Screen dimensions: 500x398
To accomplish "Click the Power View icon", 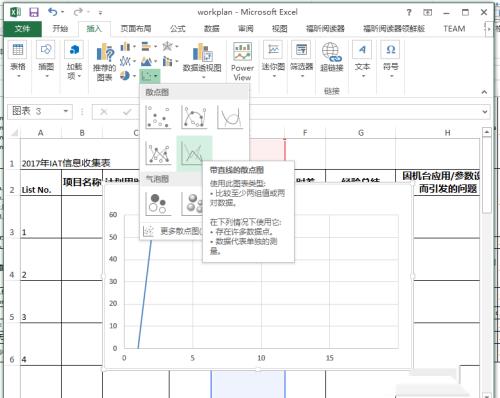I will 242,62.
